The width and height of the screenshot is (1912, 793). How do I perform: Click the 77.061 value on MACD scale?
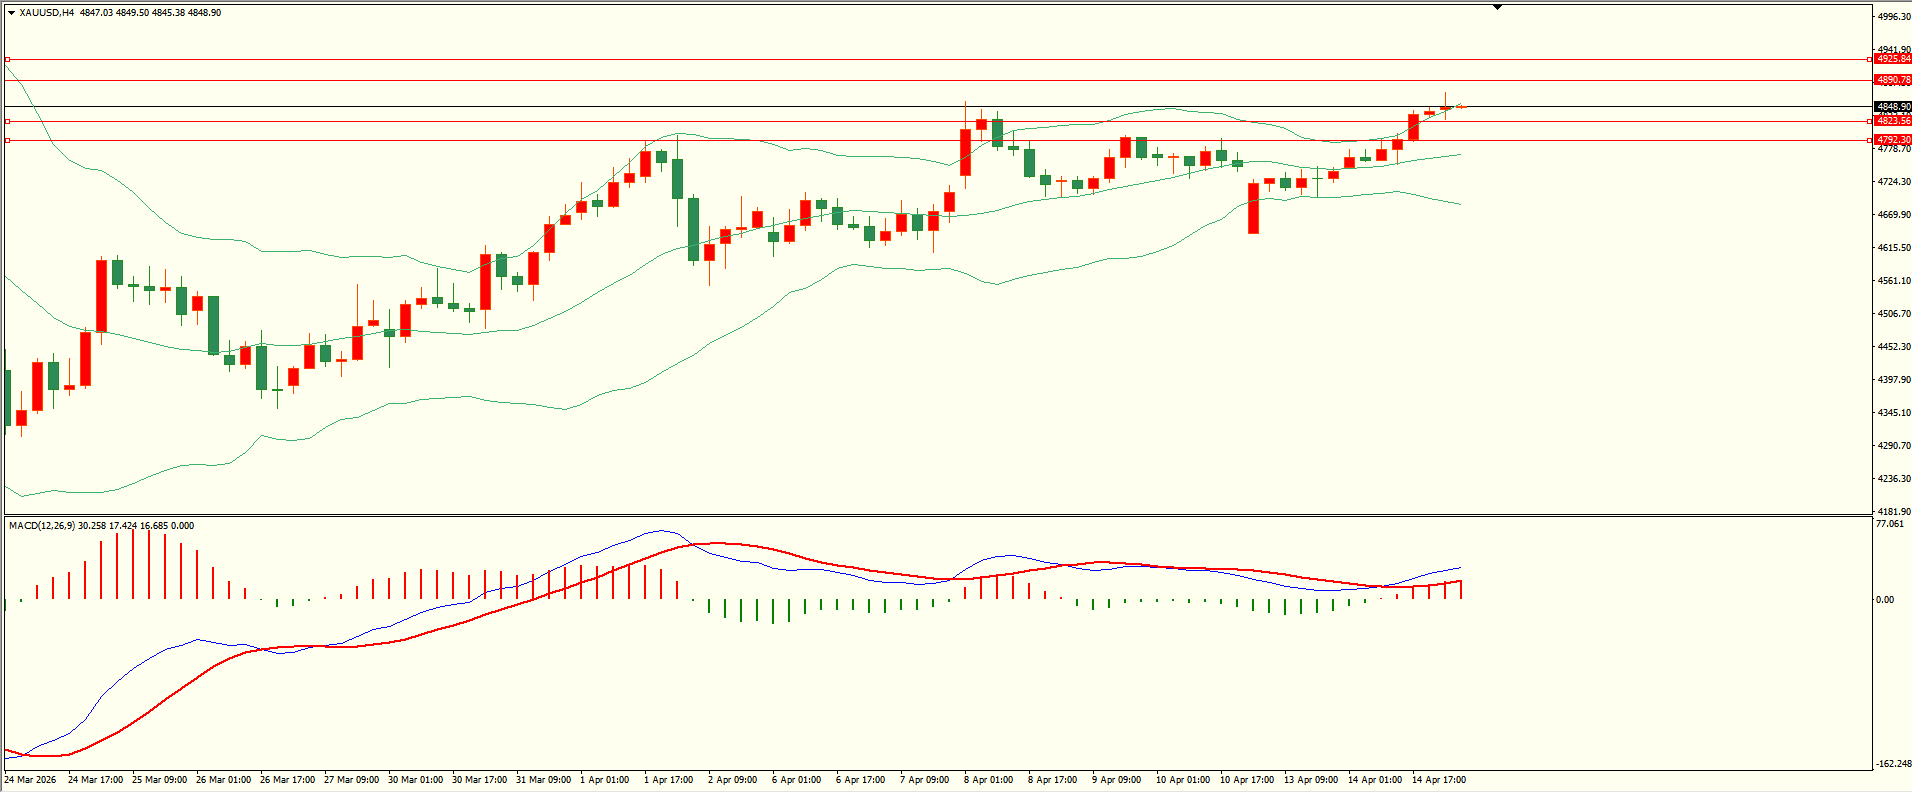tap(1889, 524)
